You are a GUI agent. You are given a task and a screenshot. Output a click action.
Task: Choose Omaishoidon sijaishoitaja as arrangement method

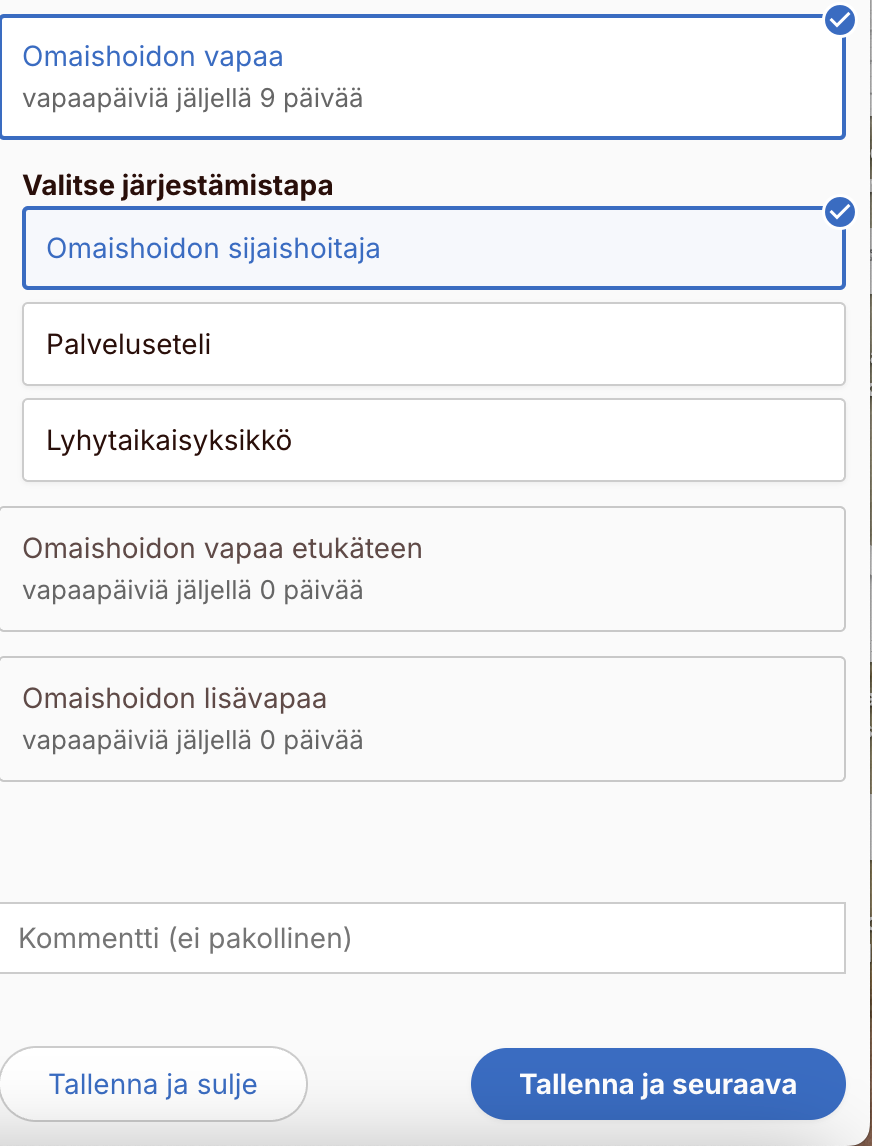coord(213,248)
